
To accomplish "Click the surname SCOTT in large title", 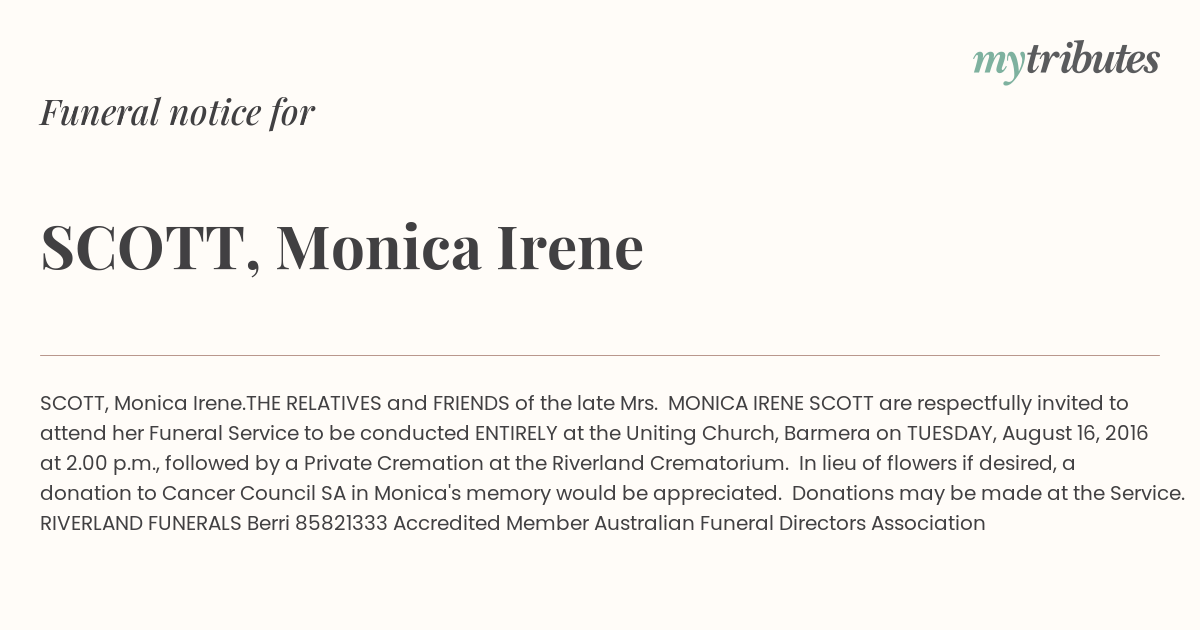I will [143, 247].
